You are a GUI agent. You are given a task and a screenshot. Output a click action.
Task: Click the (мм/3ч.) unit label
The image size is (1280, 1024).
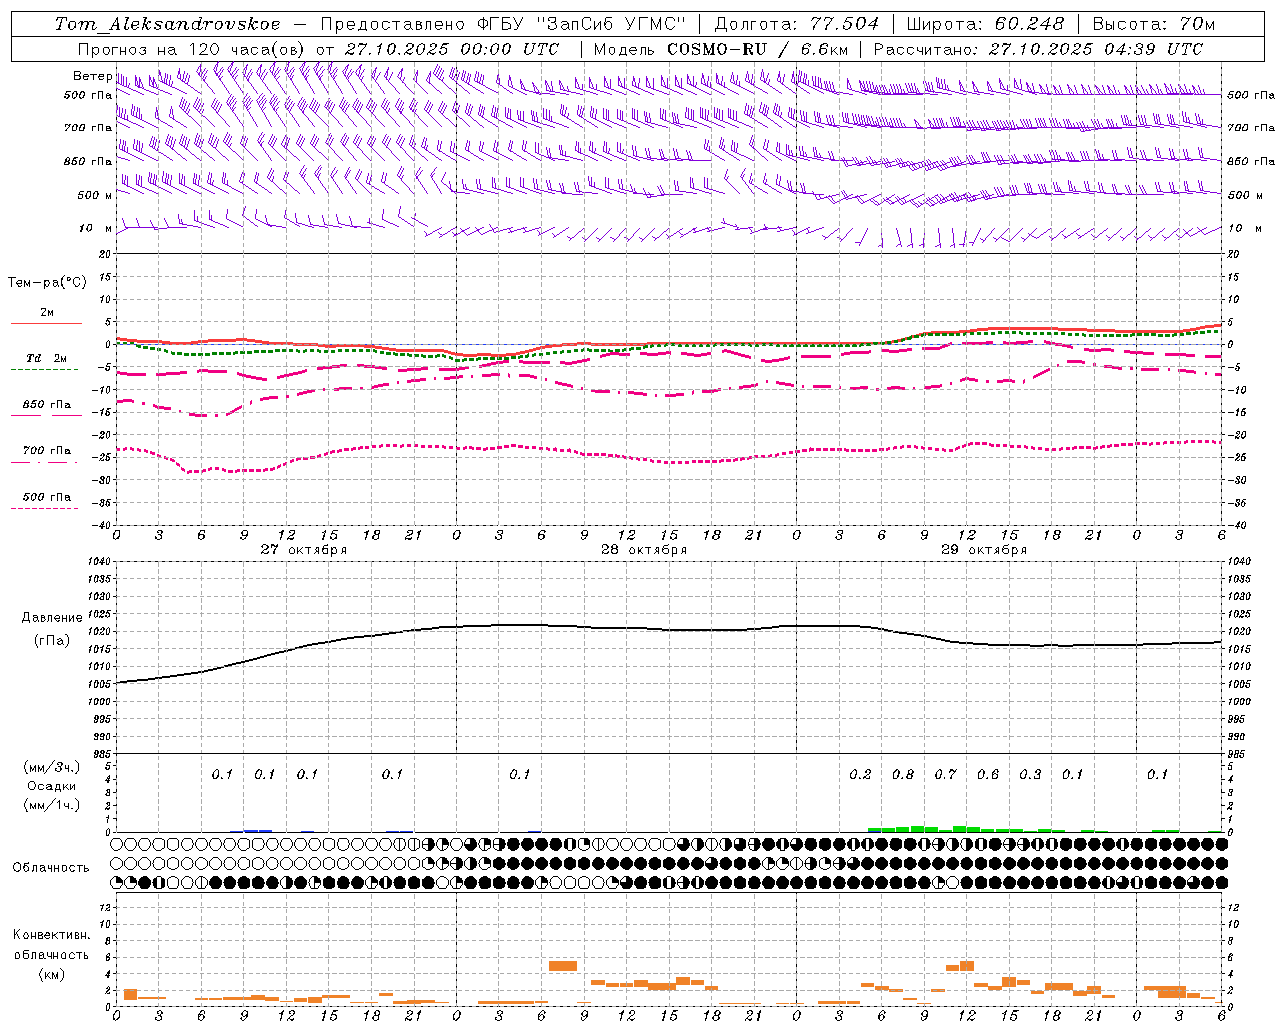(x=51, y=767)
